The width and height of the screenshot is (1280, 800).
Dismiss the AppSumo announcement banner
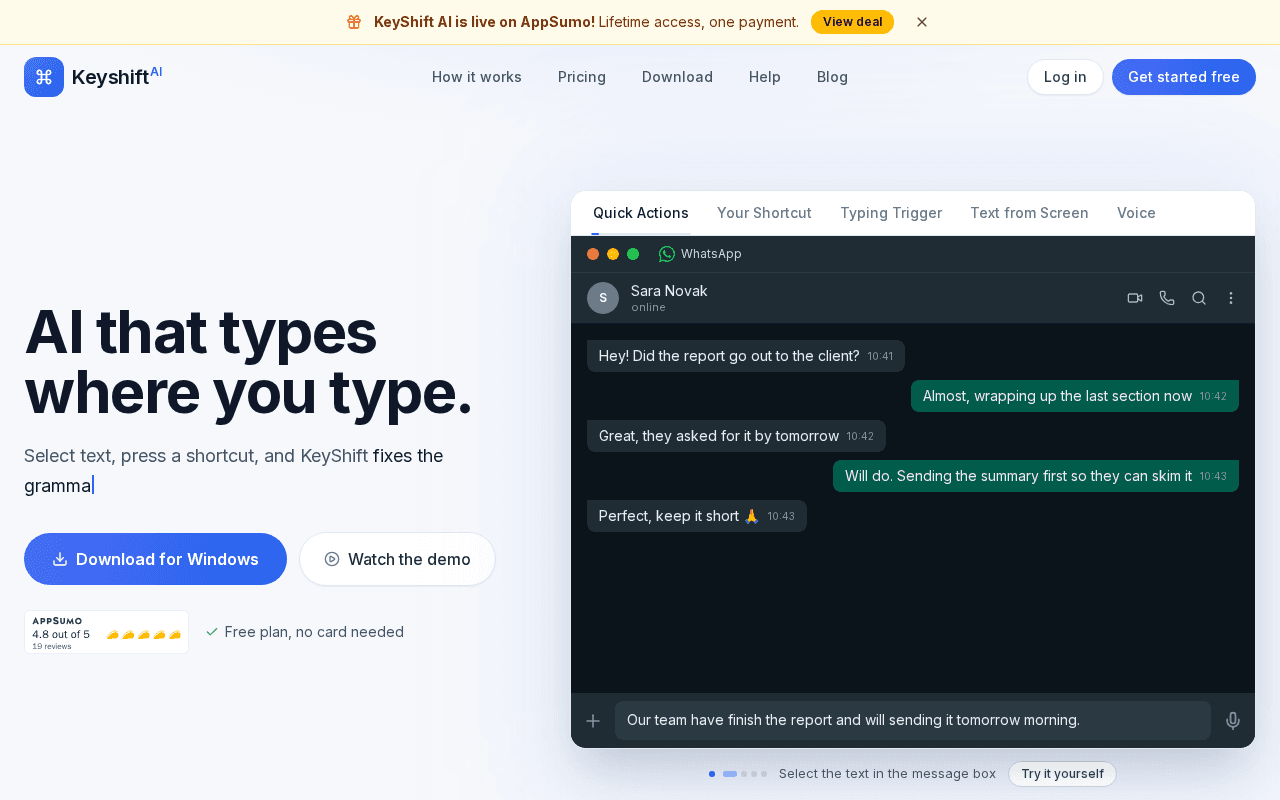[922, 22]
